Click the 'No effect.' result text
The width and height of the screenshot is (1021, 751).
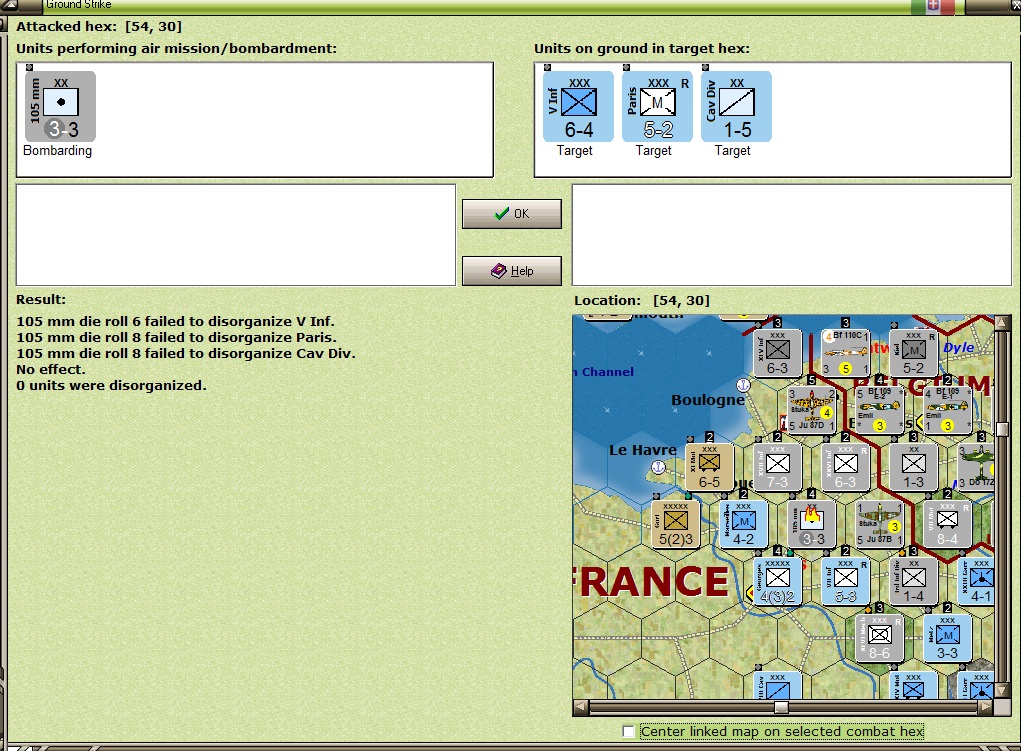point(51,369)
